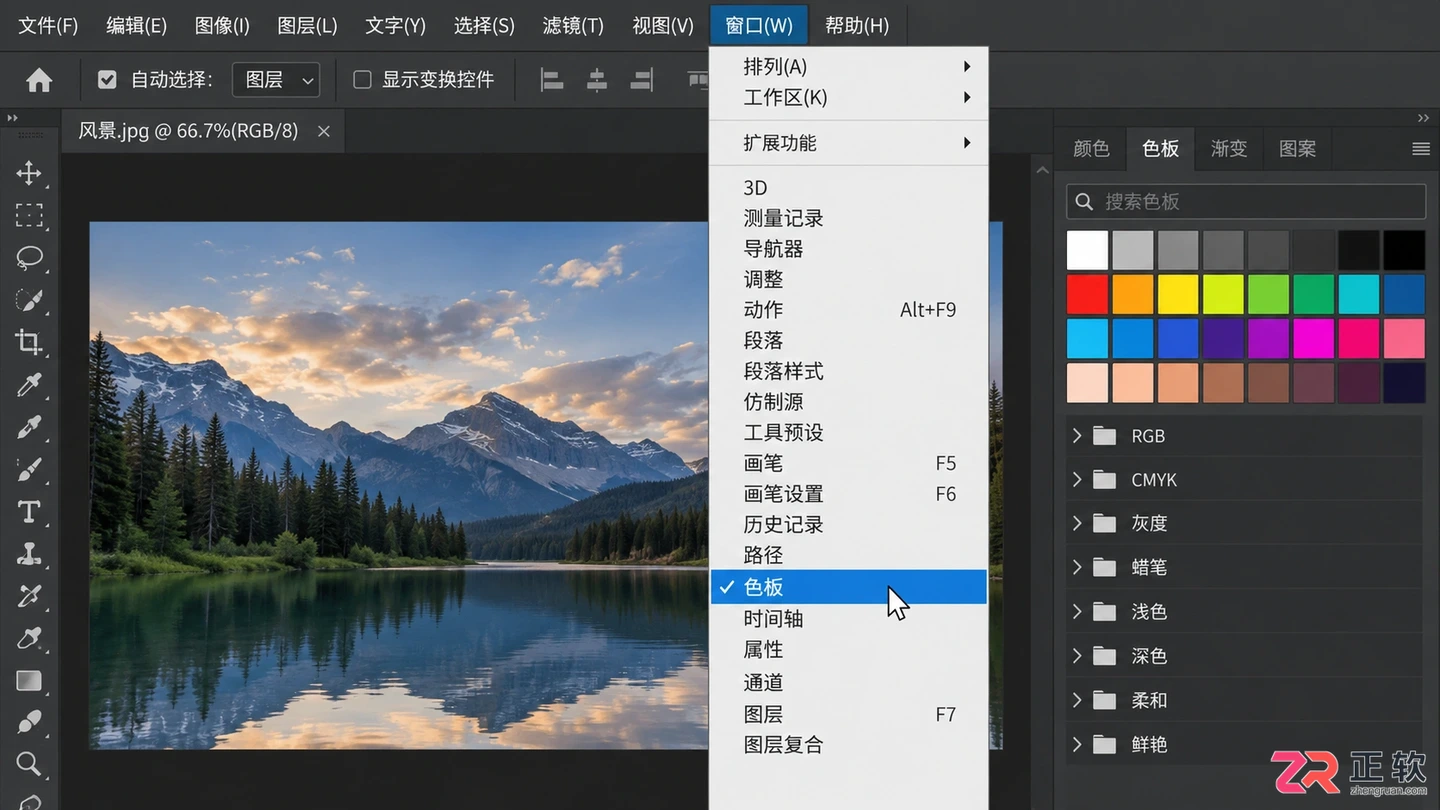Switch to the 渐变 panel tab

pos(1229,149)
